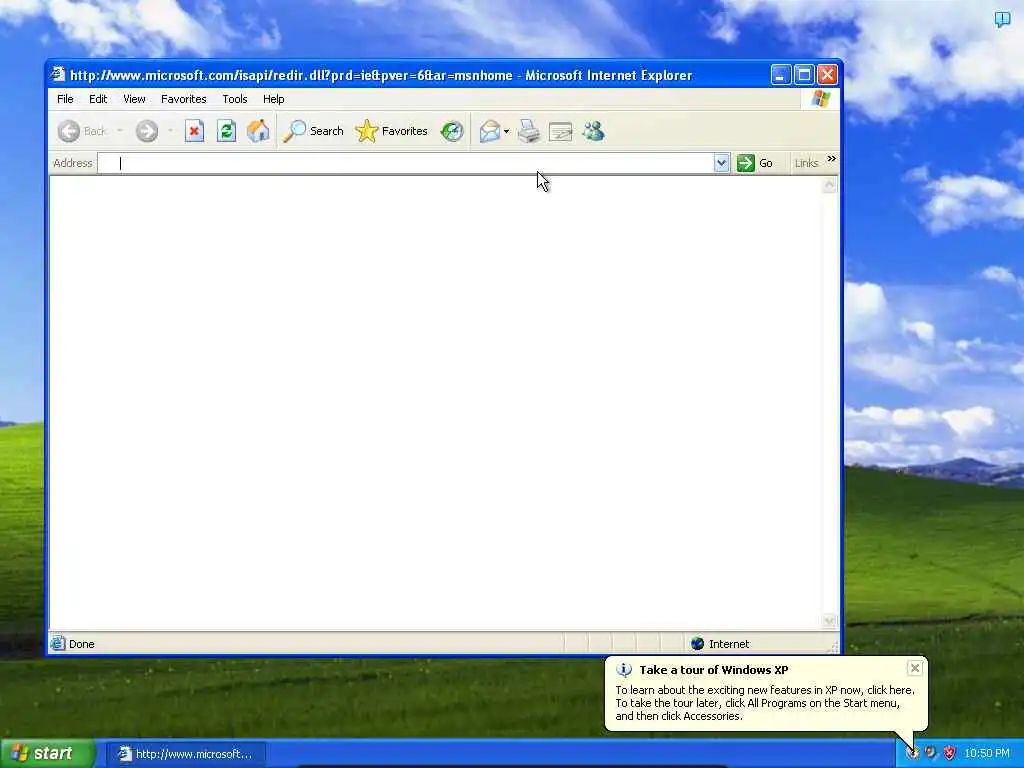
Task: Open the View menu
Action: [134, 99]
